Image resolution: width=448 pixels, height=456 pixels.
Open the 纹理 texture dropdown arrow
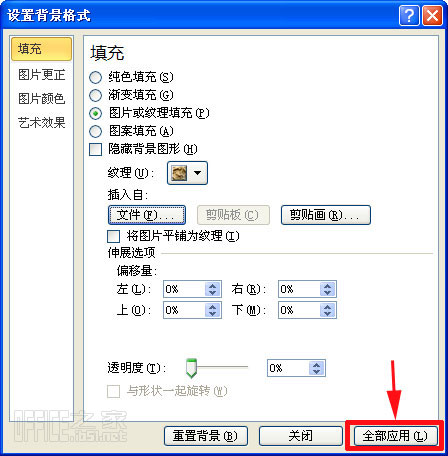click(x=197, y=173)
